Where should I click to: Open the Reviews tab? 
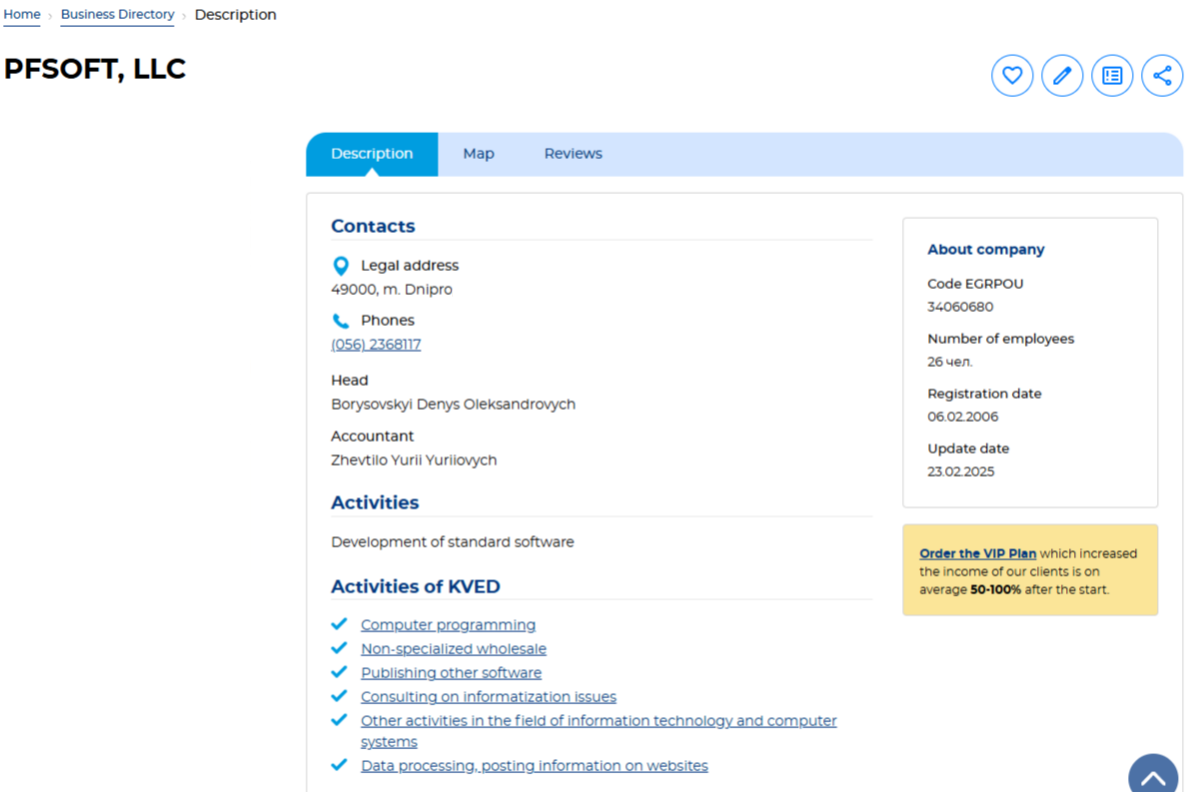[x=573, y=154]
